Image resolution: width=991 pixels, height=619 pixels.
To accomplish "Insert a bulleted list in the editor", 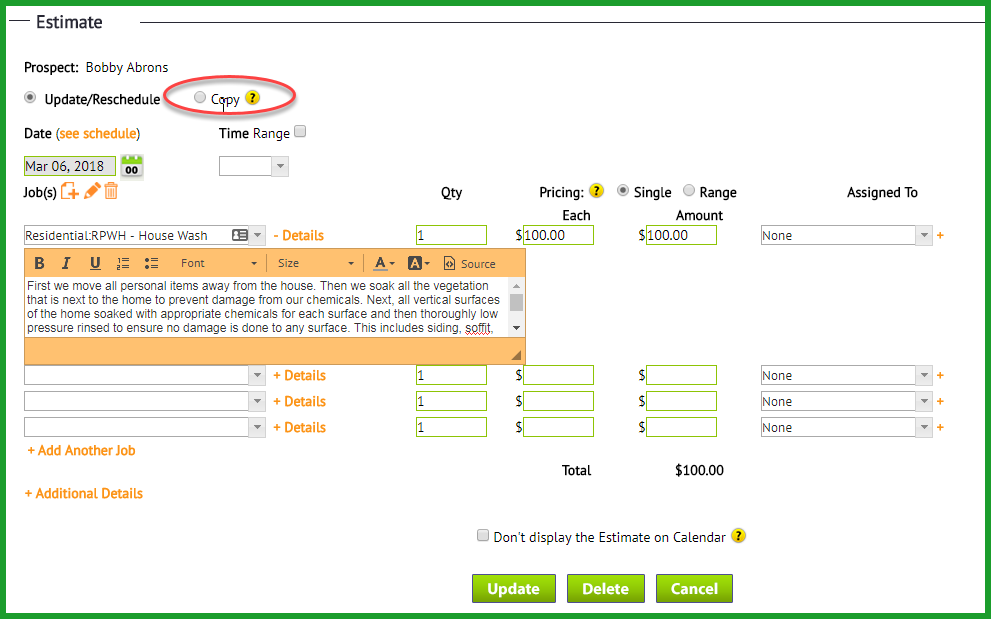I will tap(151, 264).
